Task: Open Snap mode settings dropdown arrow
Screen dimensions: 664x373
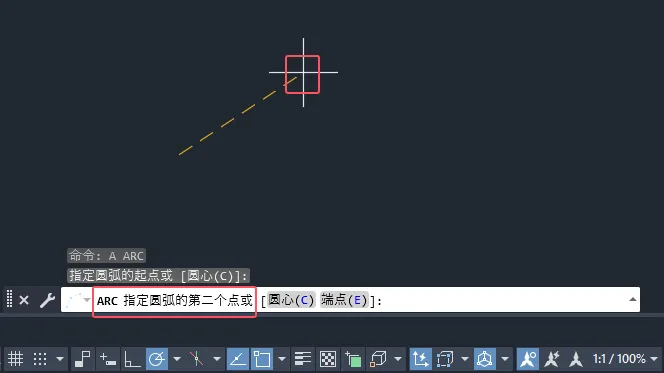Action: 60,359
